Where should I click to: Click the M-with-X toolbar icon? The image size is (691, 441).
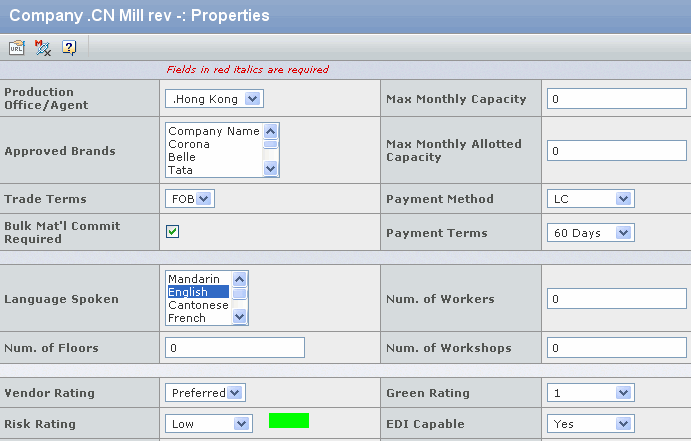point(43,47)
